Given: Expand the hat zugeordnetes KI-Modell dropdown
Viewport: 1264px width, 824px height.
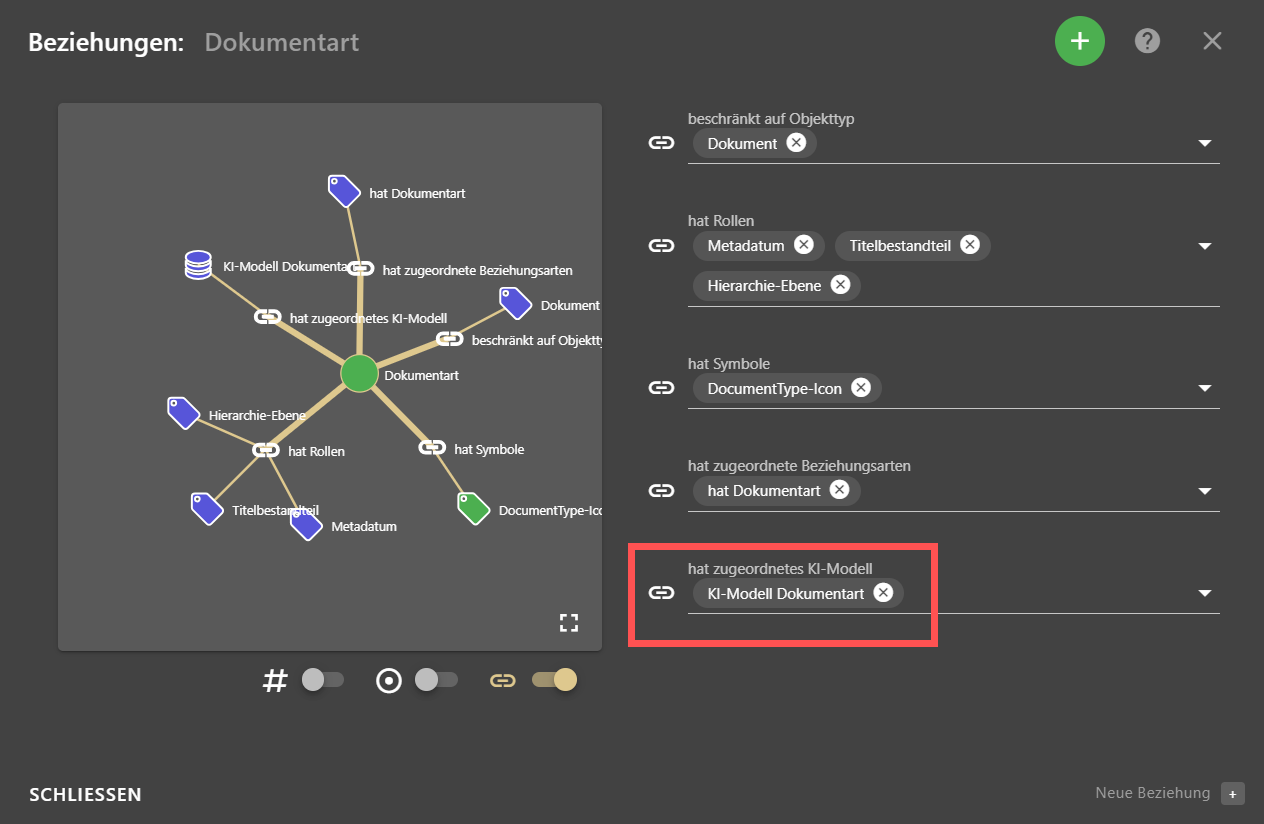Looking at the screenshot, I should point(1205,593).
